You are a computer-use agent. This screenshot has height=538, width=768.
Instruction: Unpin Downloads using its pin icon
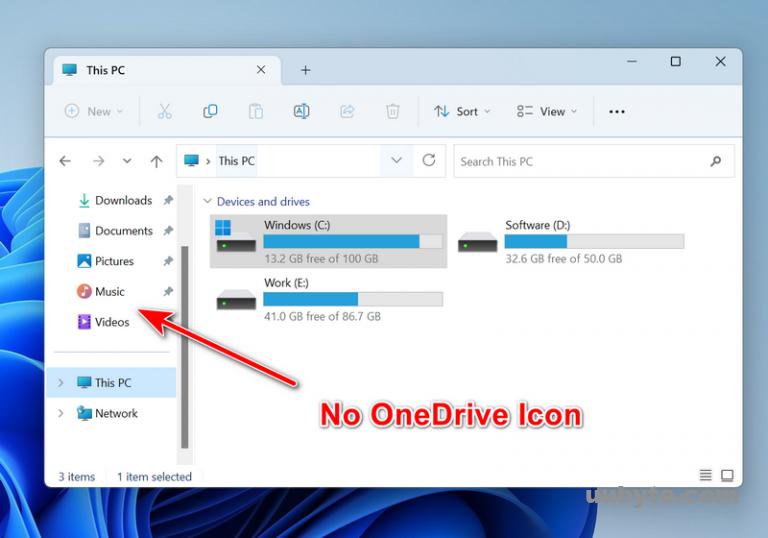tap(168, 201)
